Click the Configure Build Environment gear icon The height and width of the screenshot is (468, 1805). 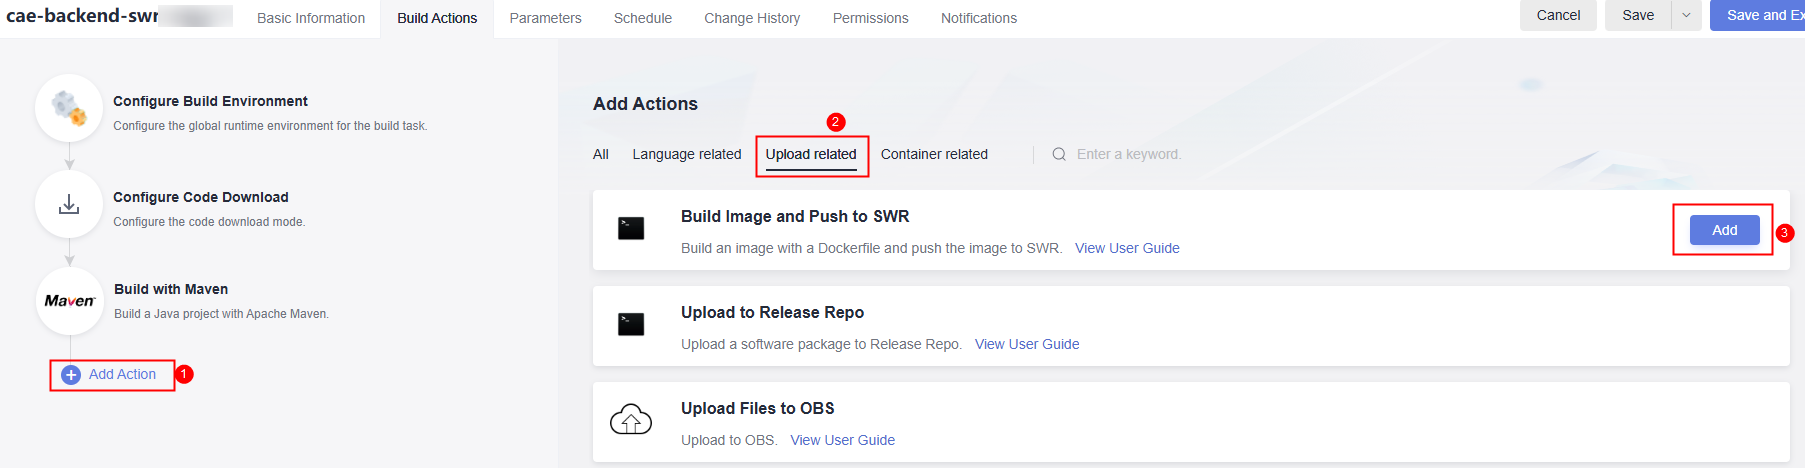tap(69, 108)
